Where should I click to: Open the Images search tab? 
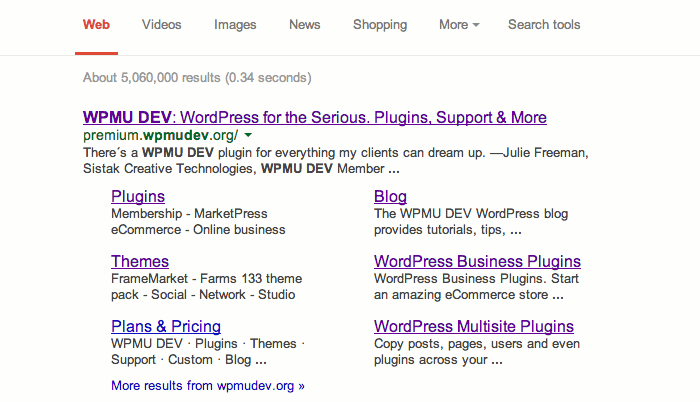235,25
